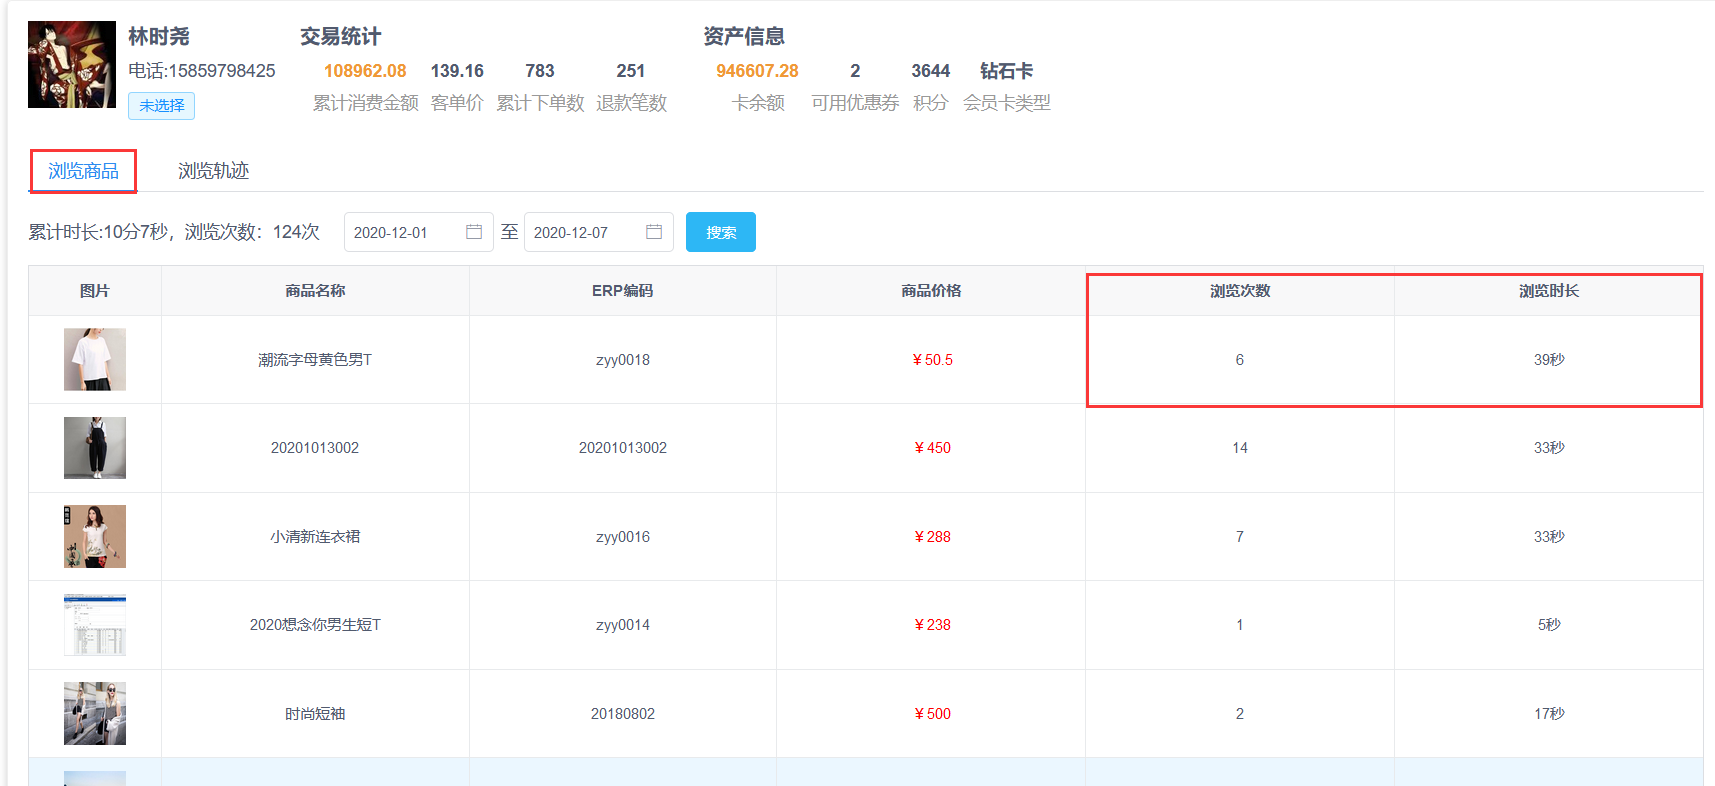
Task: Click ERP code 20180802
Action: click(x=623, y=714)
